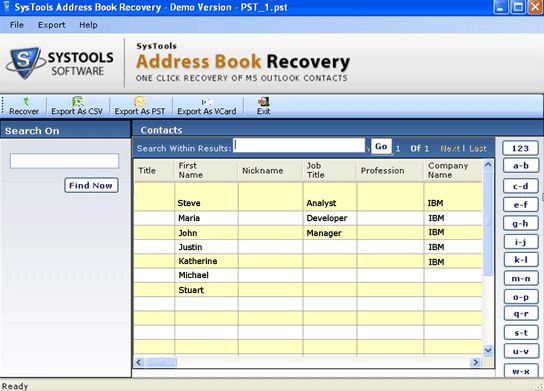
Task: Open the Export menu
Action: coord(51,25)
